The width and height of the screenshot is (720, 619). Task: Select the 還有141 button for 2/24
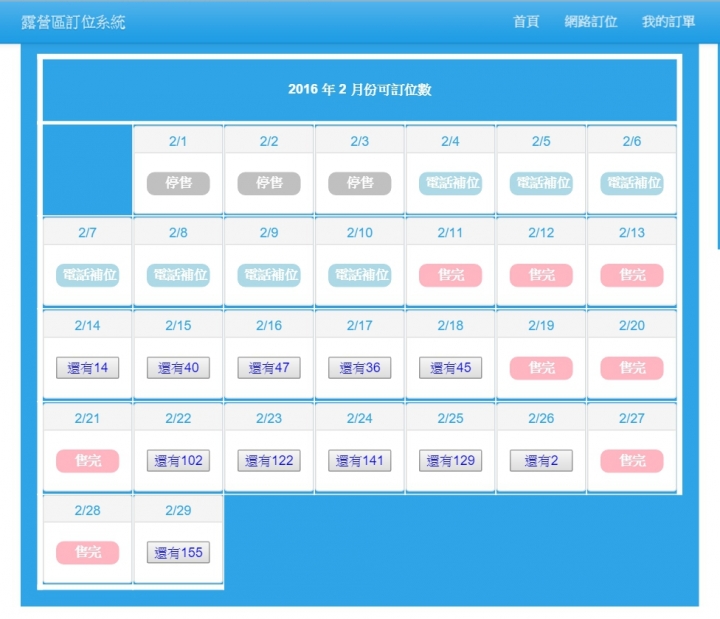[x=360, y=461]
